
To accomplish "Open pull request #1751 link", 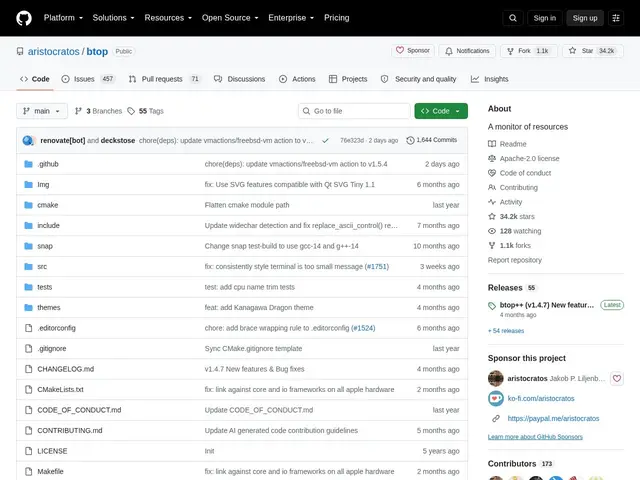I will point(376,267).
